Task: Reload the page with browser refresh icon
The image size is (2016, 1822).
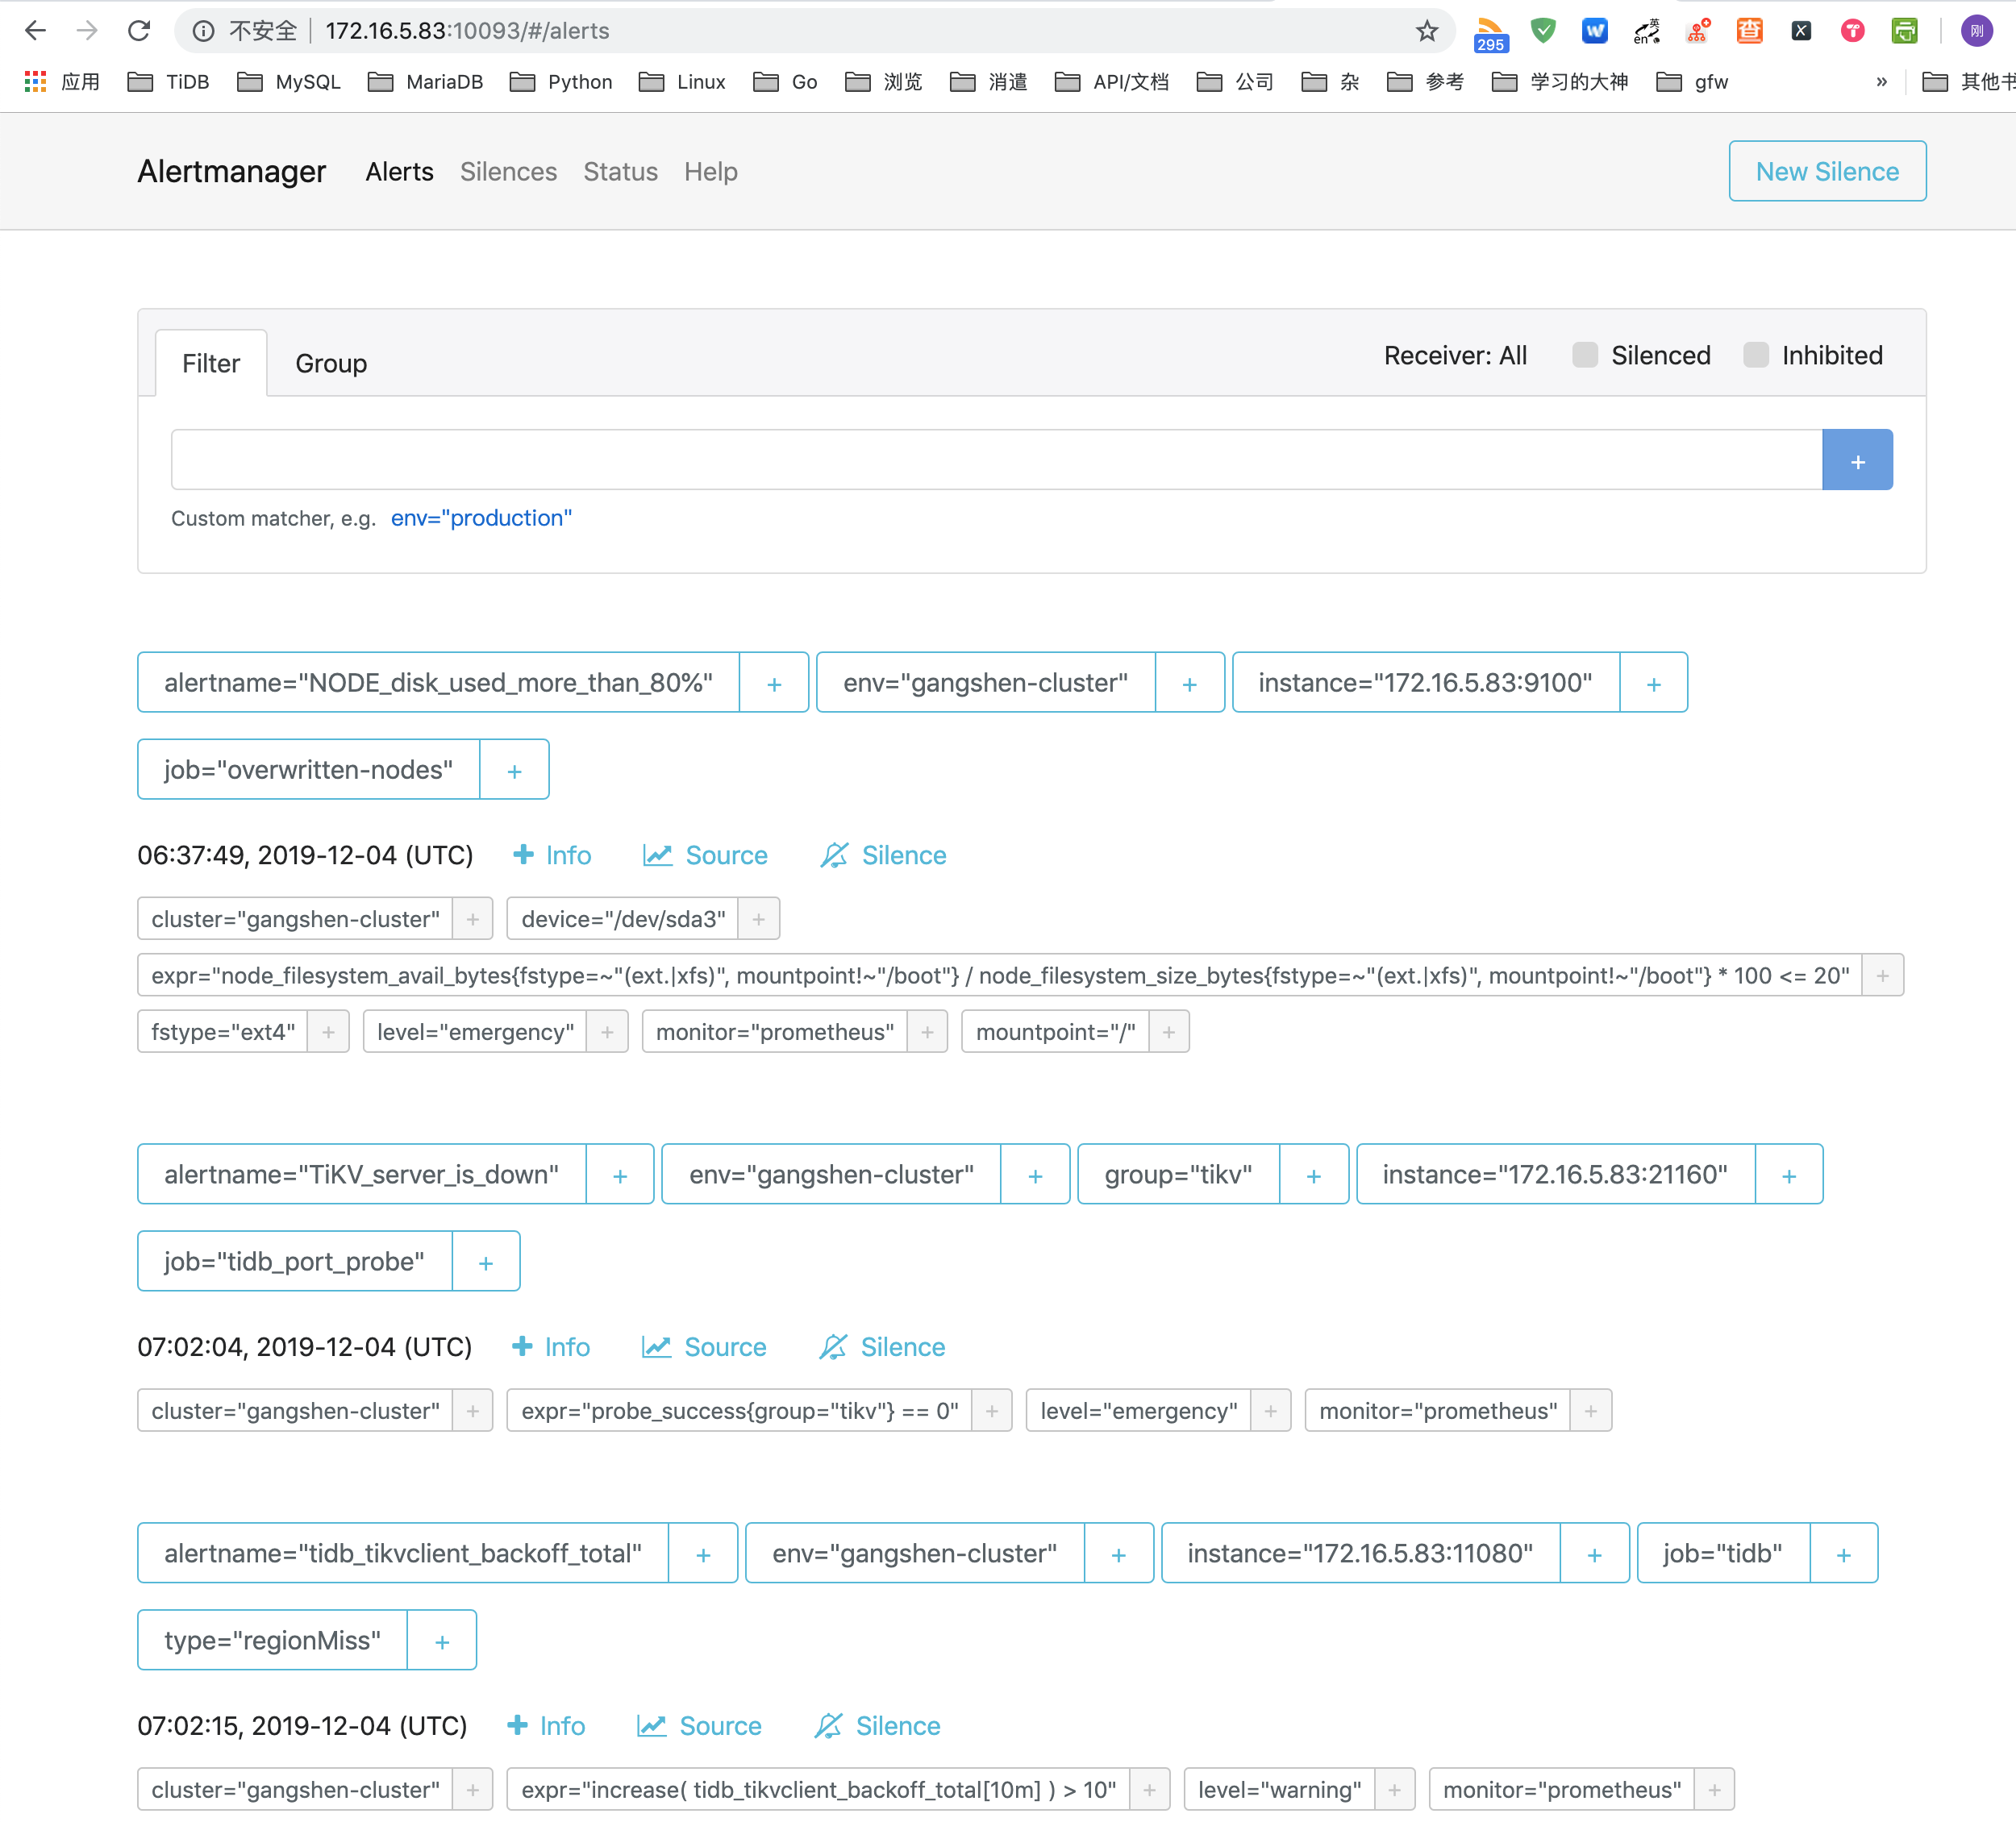Action: 139,31
